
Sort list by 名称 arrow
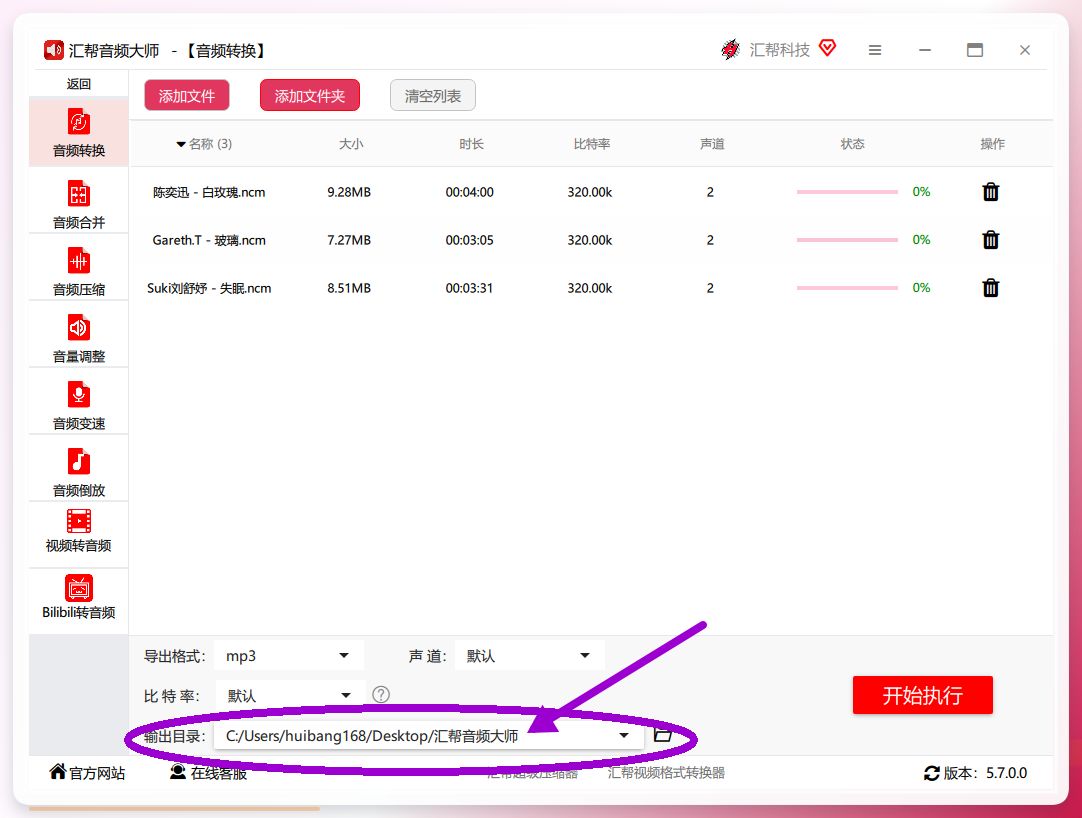click(x=181, y=144)
